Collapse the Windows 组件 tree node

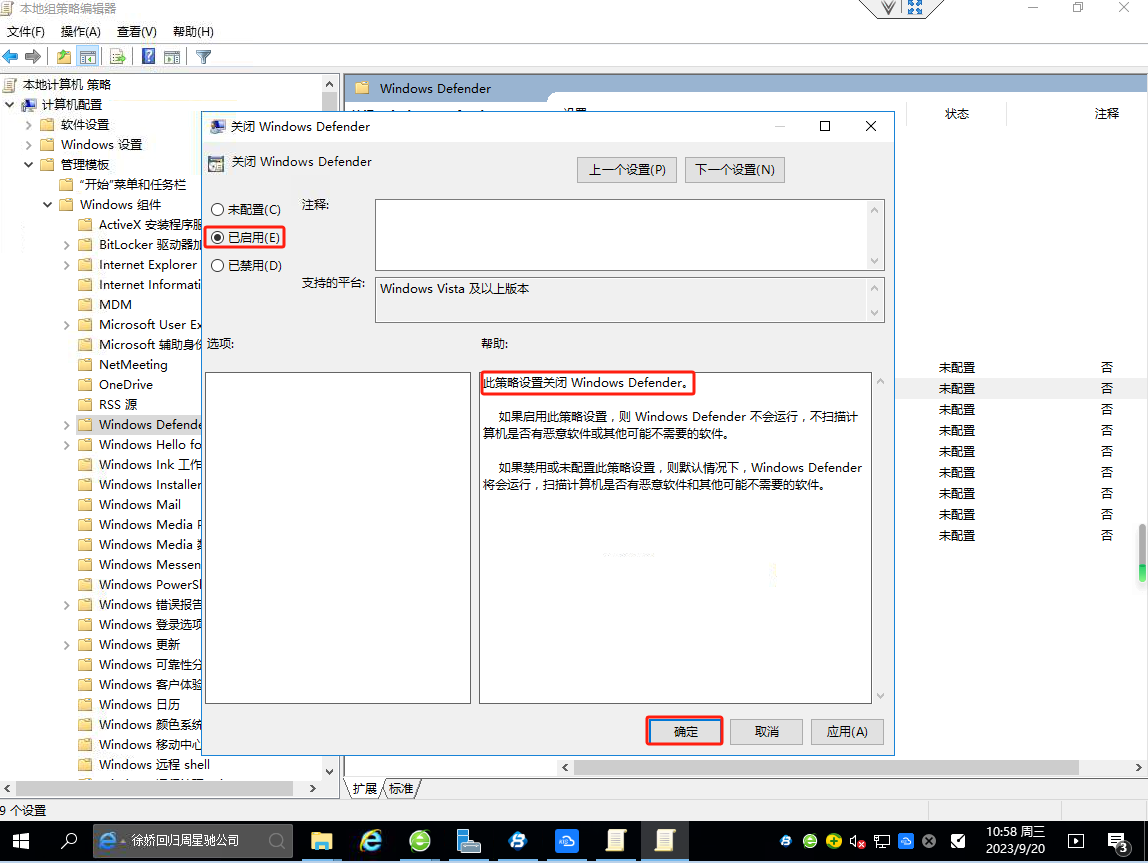48,205
